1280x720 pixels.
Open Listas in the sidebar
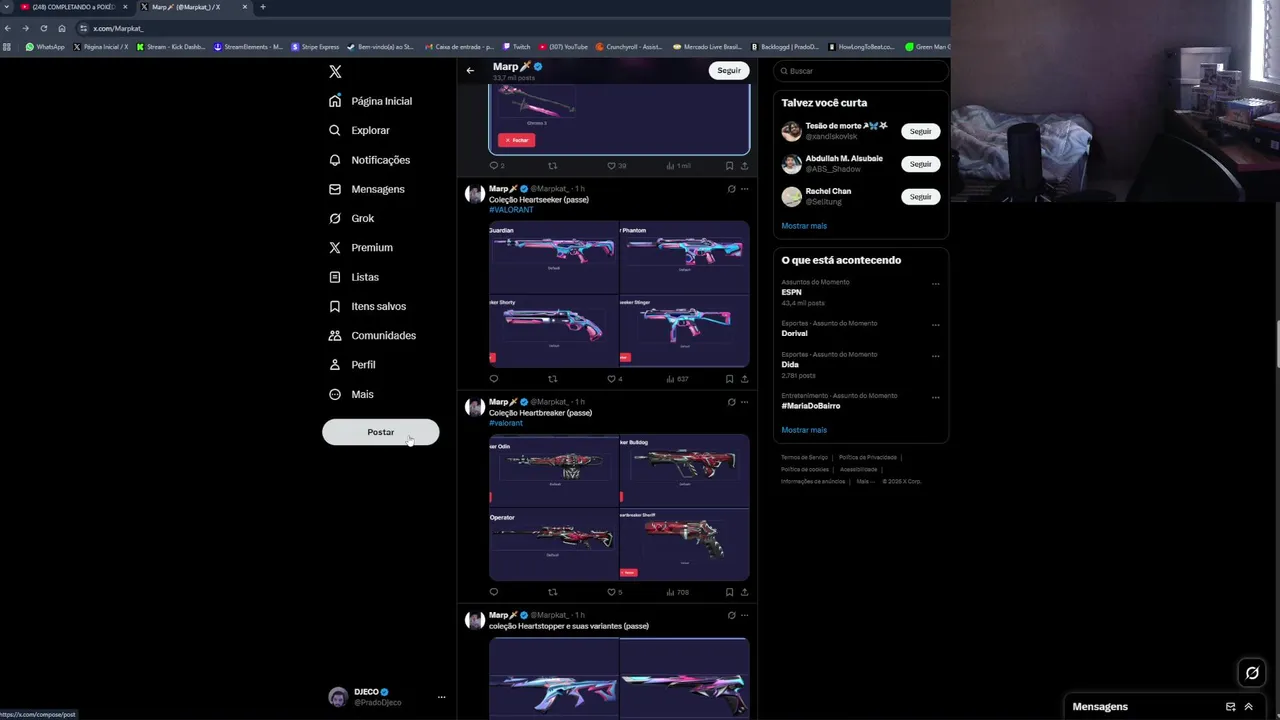tap(353, 277)
